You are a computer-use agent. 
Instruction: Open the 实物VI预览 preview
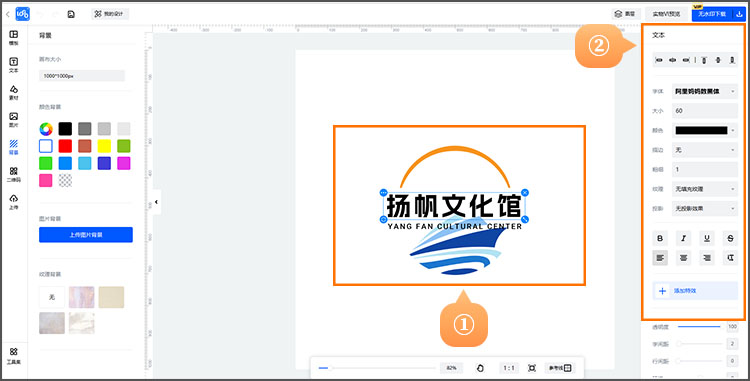[x=666, y=14]
